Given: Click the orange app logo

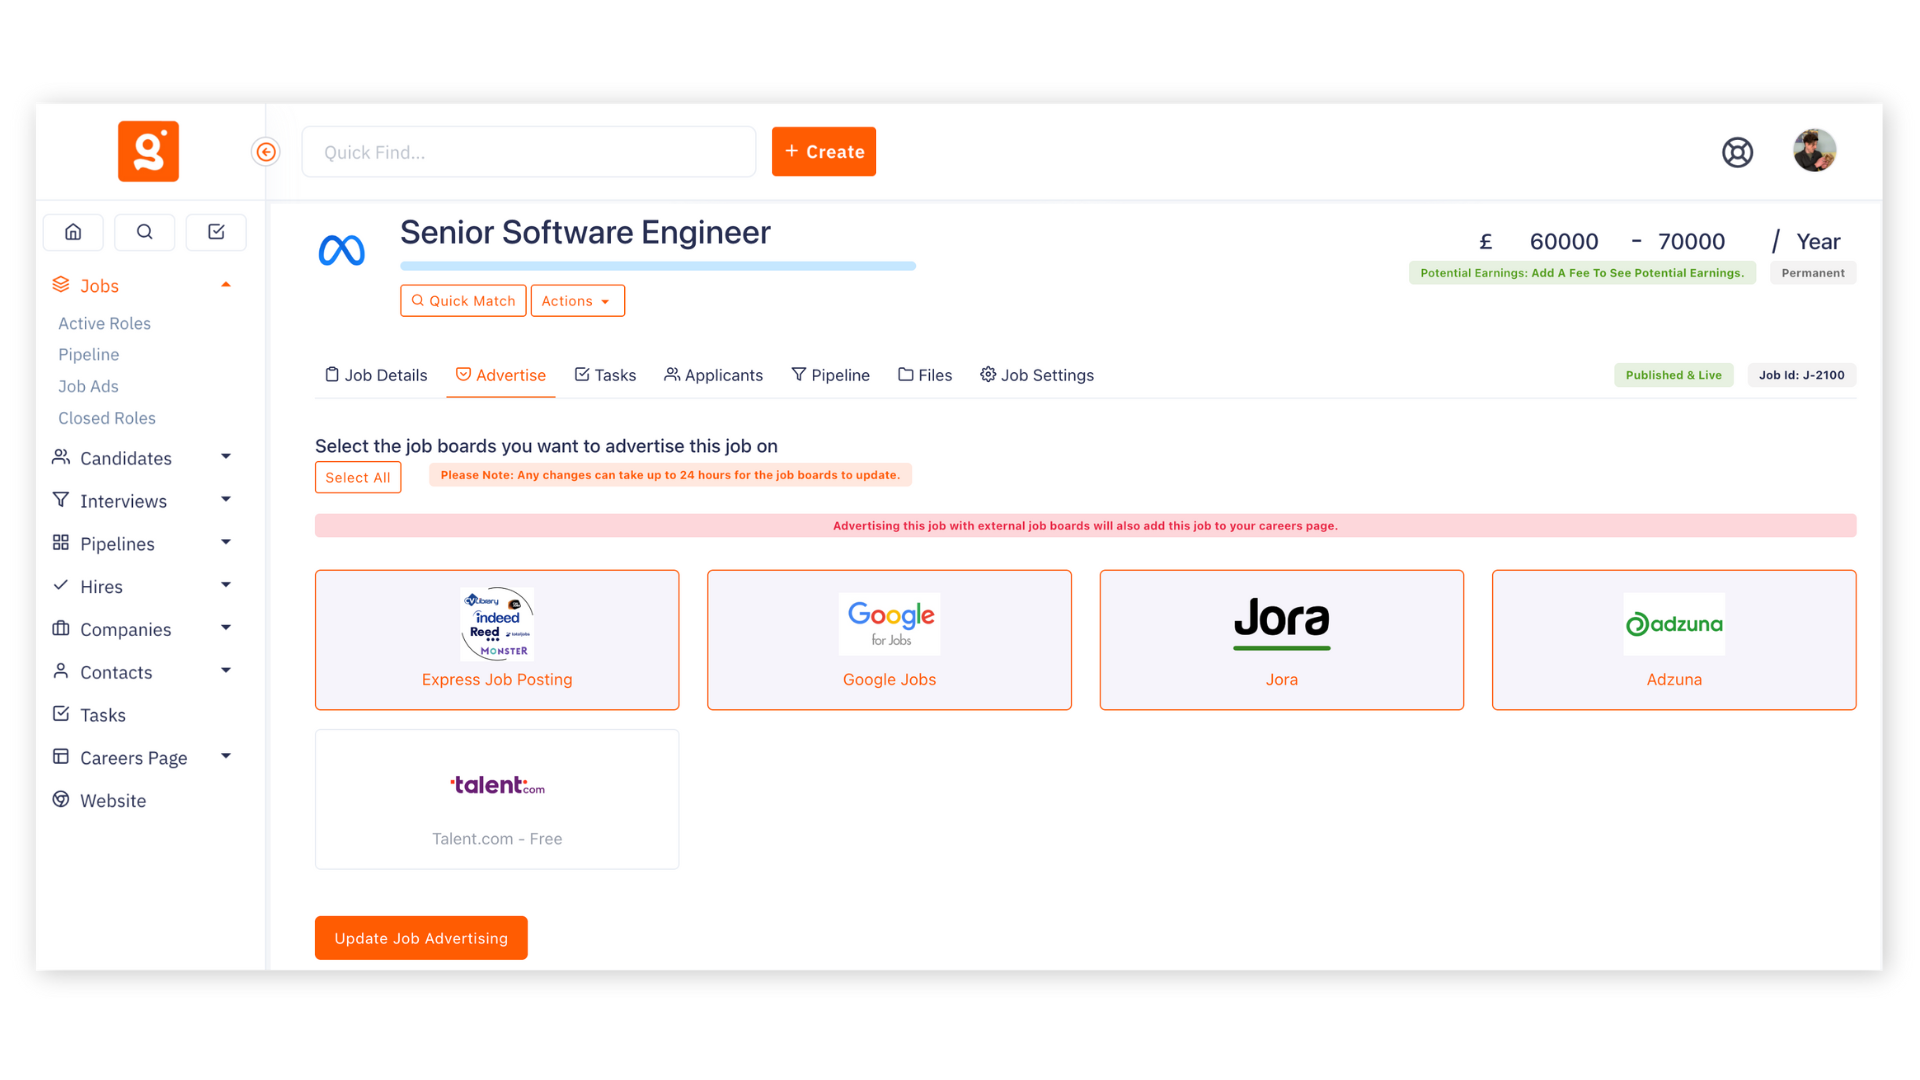Looking at the screenshot, I should pyautogui.click(x=148, y=151).
